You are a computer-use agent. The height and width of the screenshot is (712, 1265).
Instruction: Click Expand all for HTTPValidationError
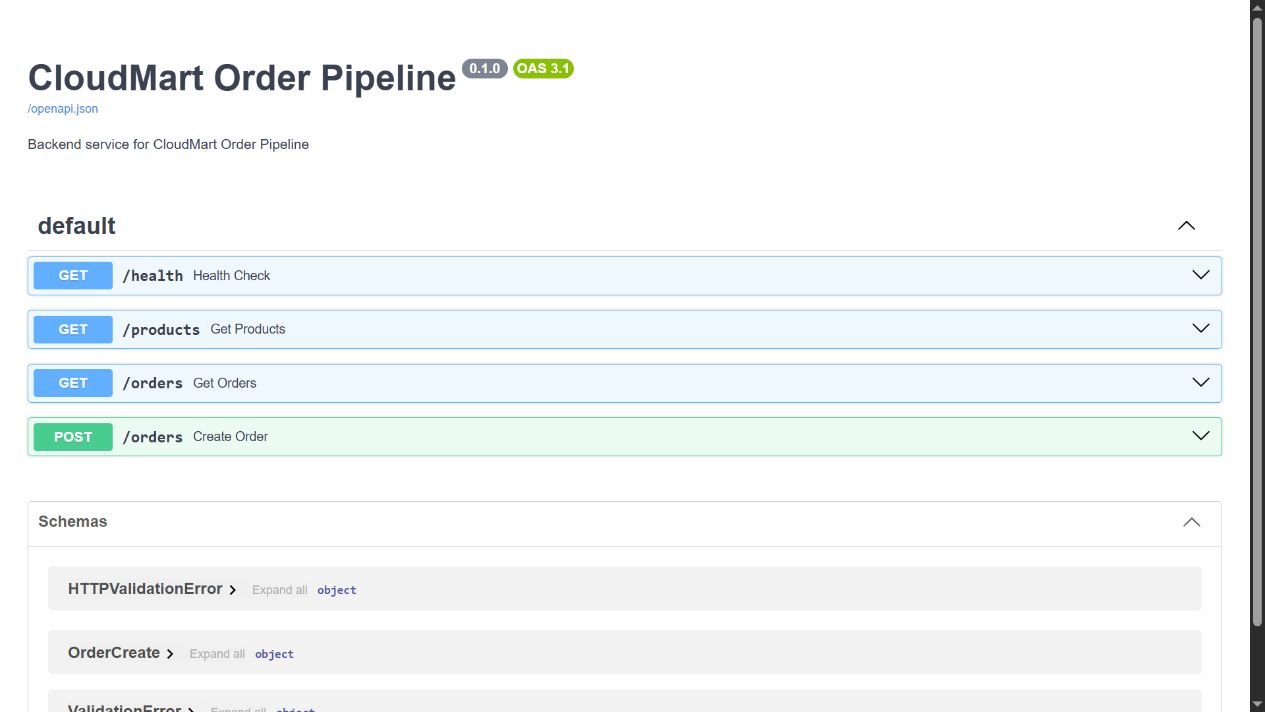pos(280,590)
